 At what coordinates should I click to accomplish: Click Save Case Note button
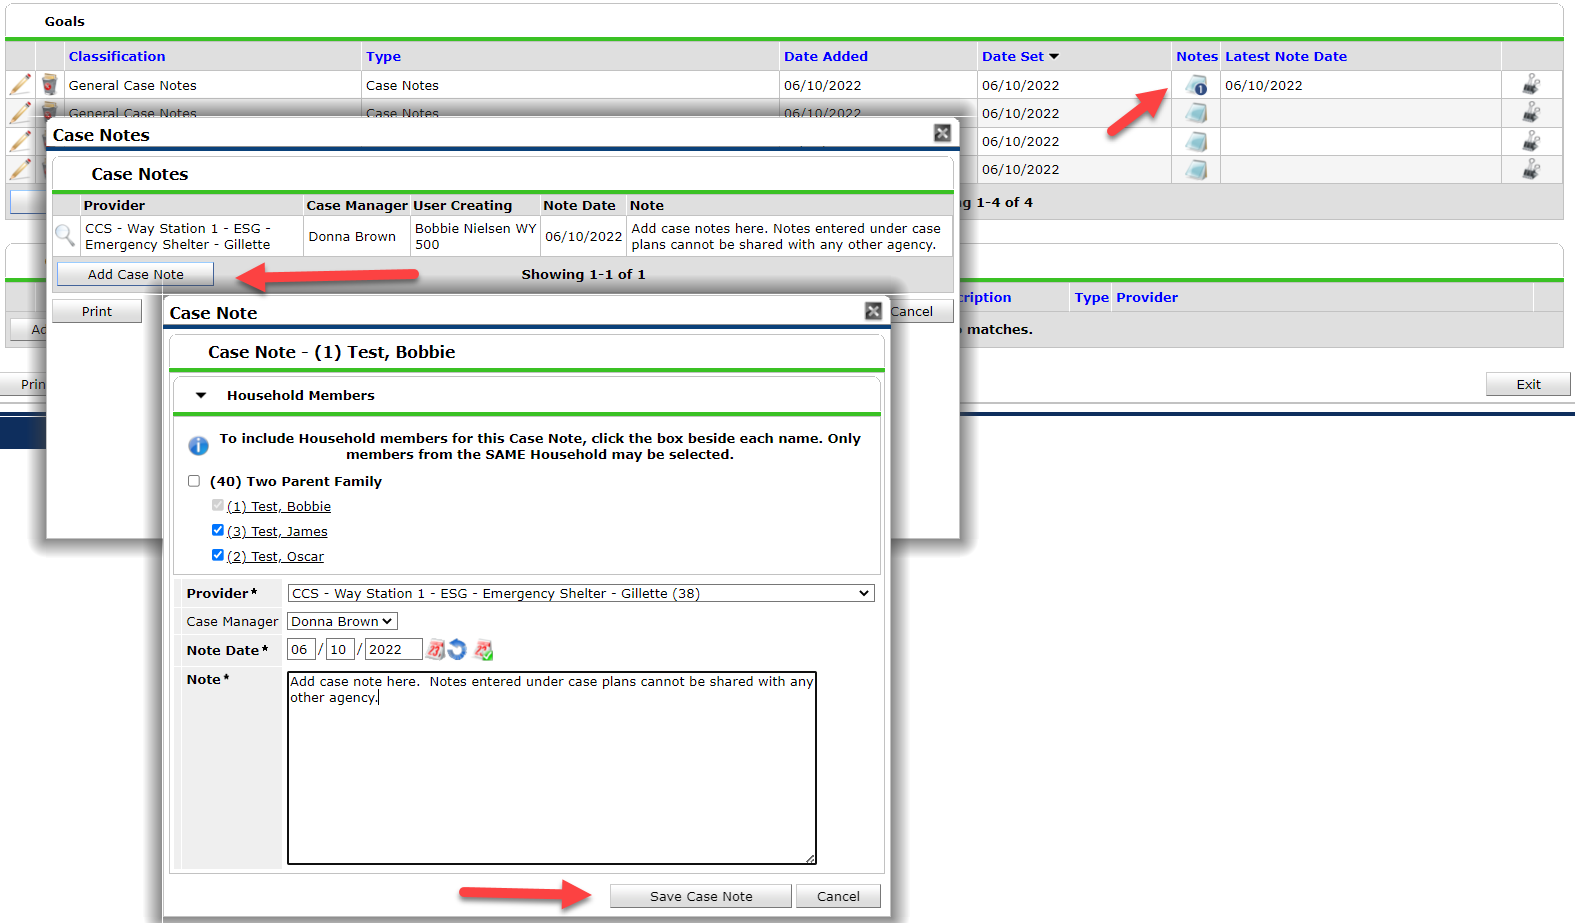pos(701,896)
